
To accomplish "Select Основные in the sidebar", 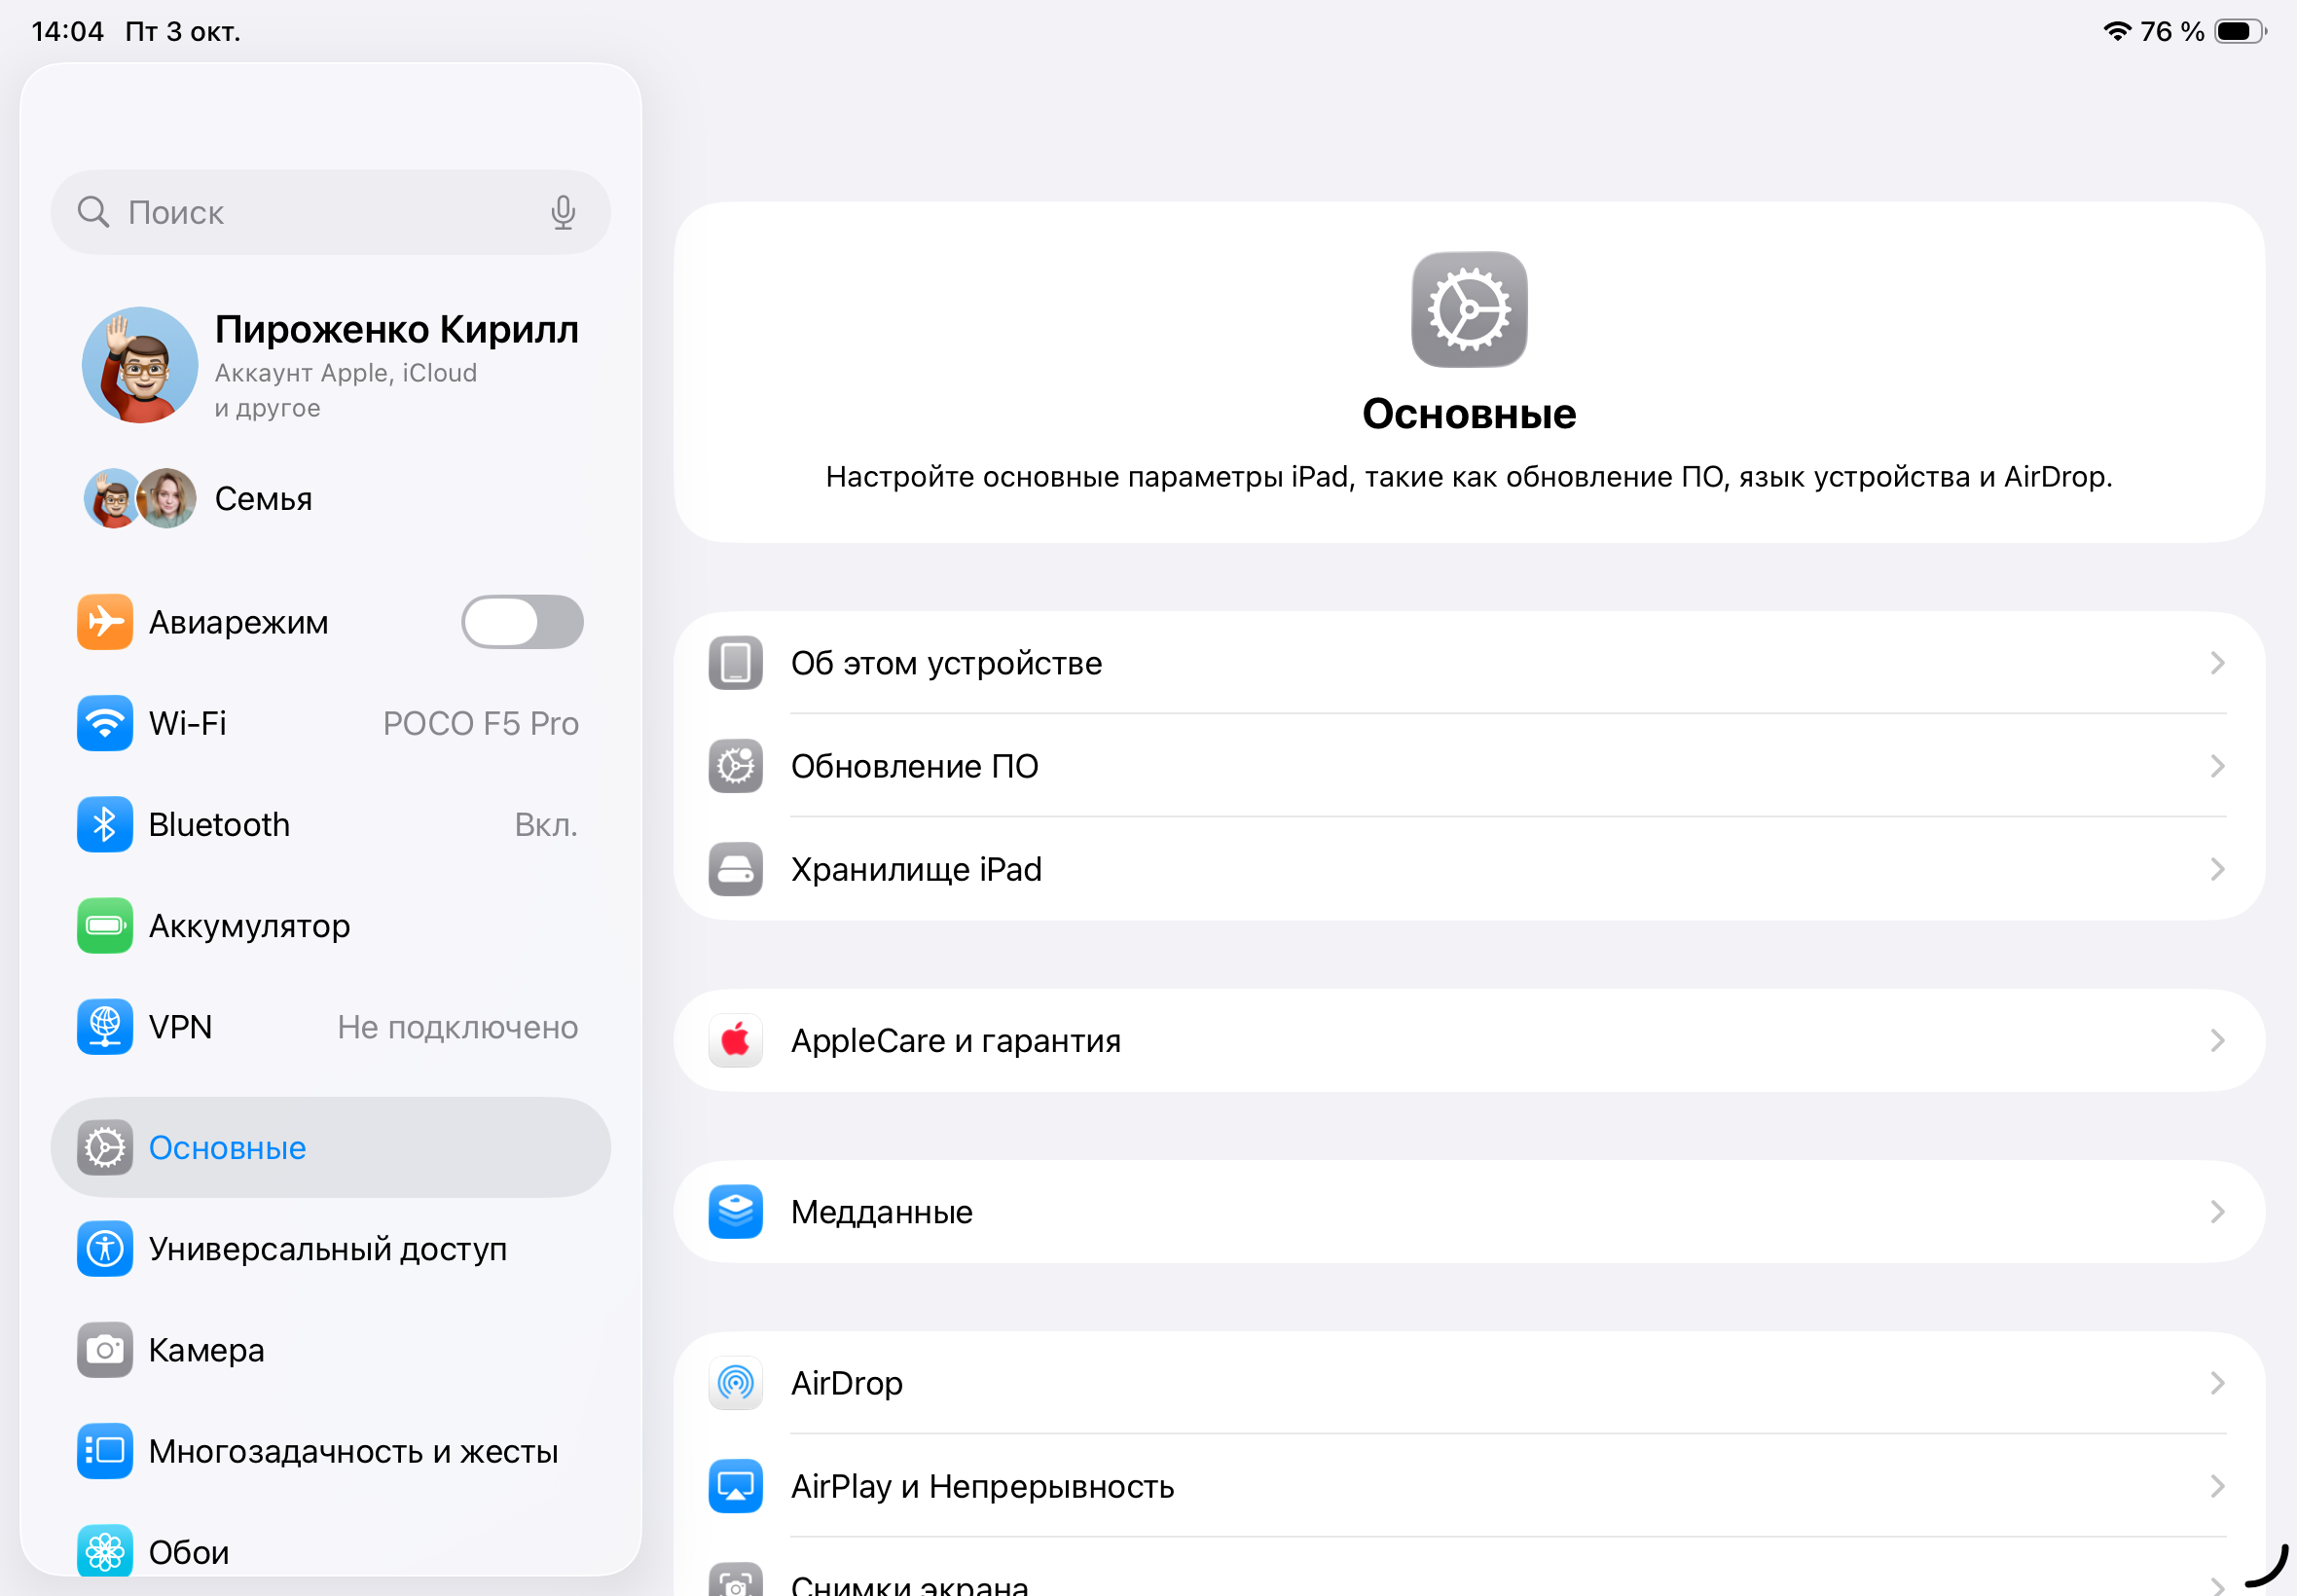I will (x=330, y=1147).
